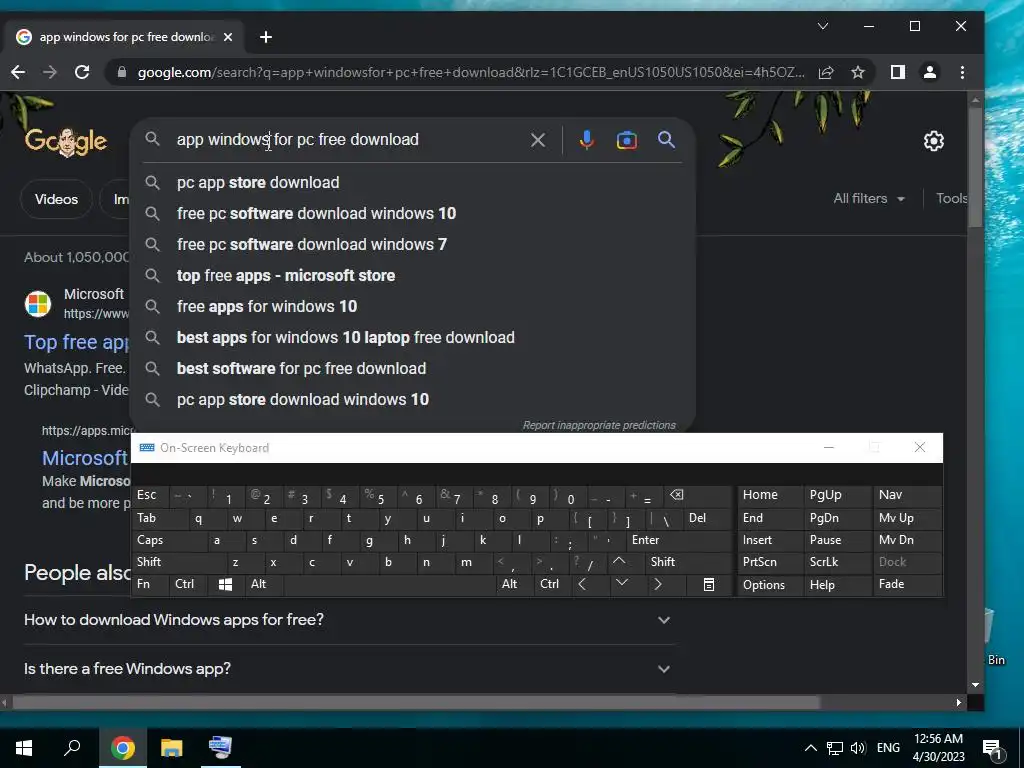Click scrollbar right arrow at page bottom
Image resolution: width=1024 pixels, height=768 pixels.
[959, 703]
